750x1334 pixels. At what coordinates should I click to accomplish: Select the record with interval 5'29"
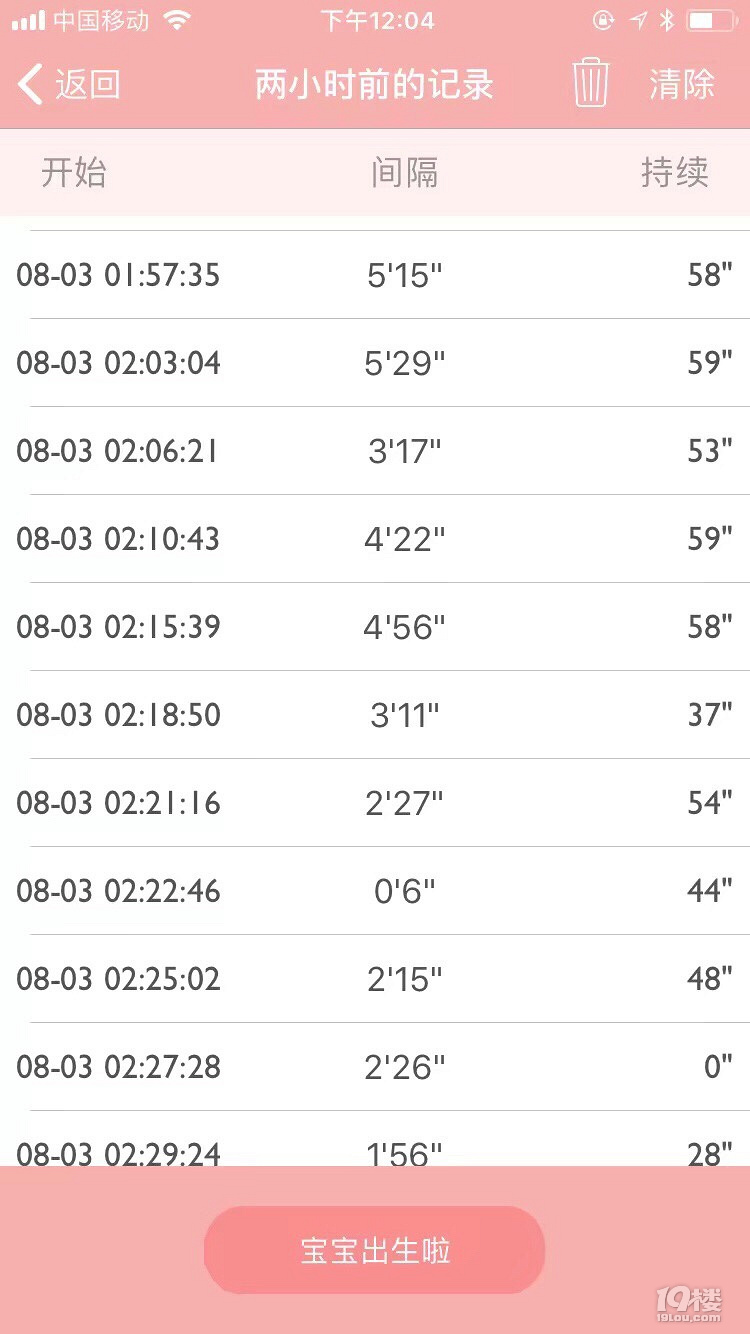point(375,363)
